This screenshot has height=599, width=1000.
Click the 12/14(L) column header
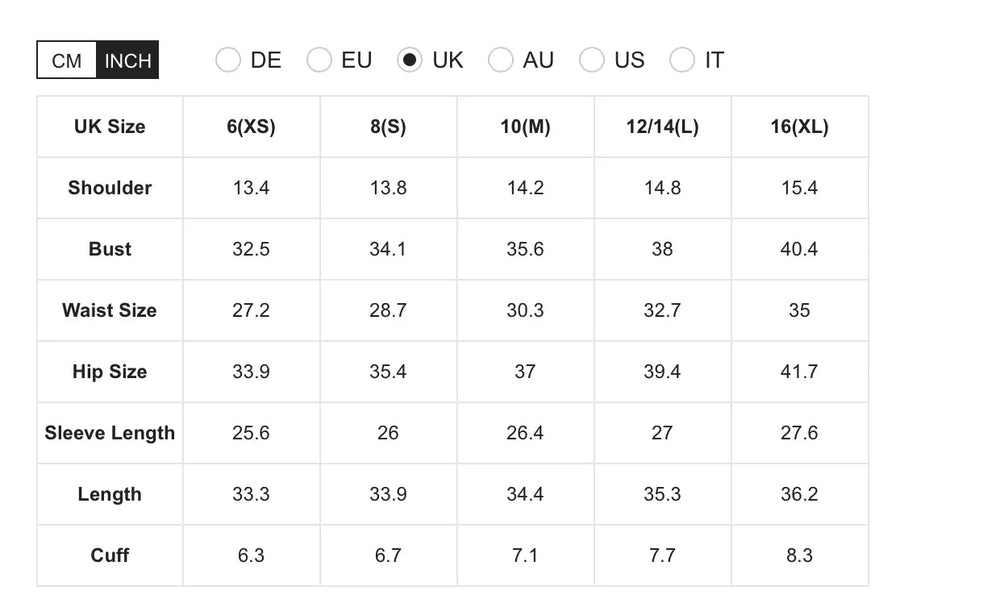pos(662,127)
